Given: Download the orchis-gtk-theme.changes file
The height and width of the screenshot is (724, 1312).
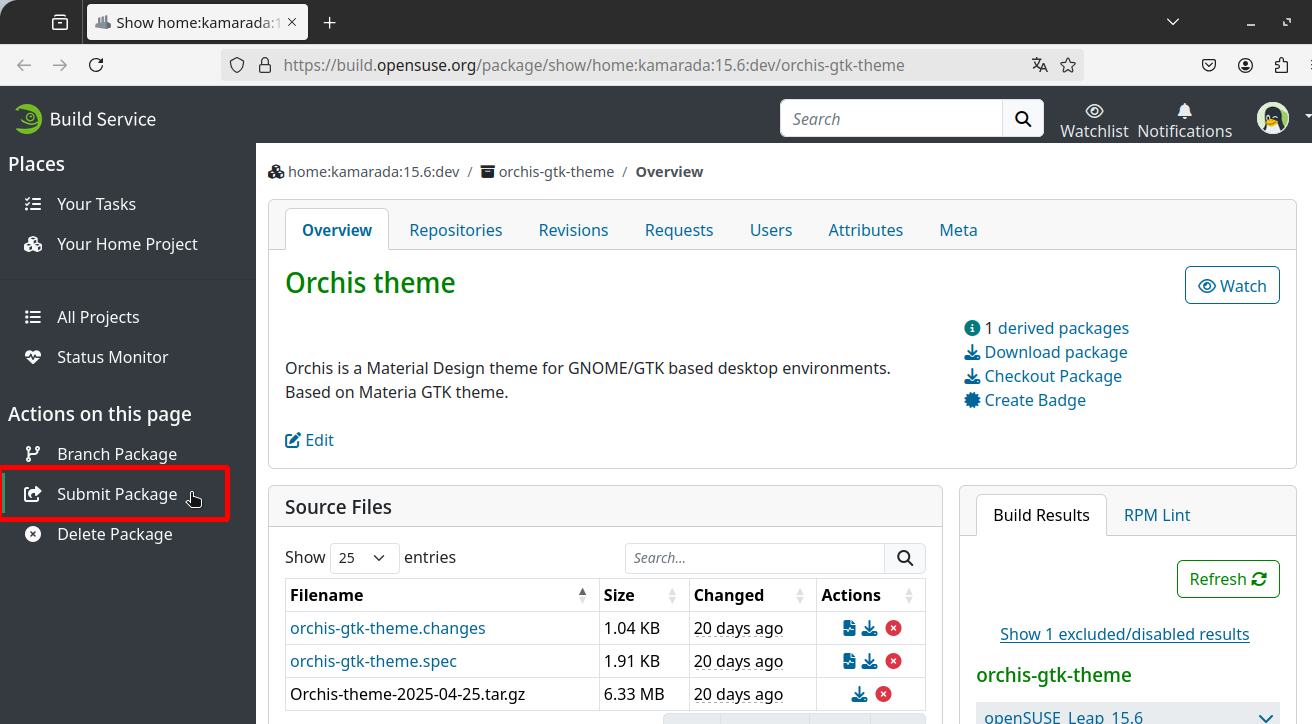Looking at the screenshot, I should click(x=869, y=628).
